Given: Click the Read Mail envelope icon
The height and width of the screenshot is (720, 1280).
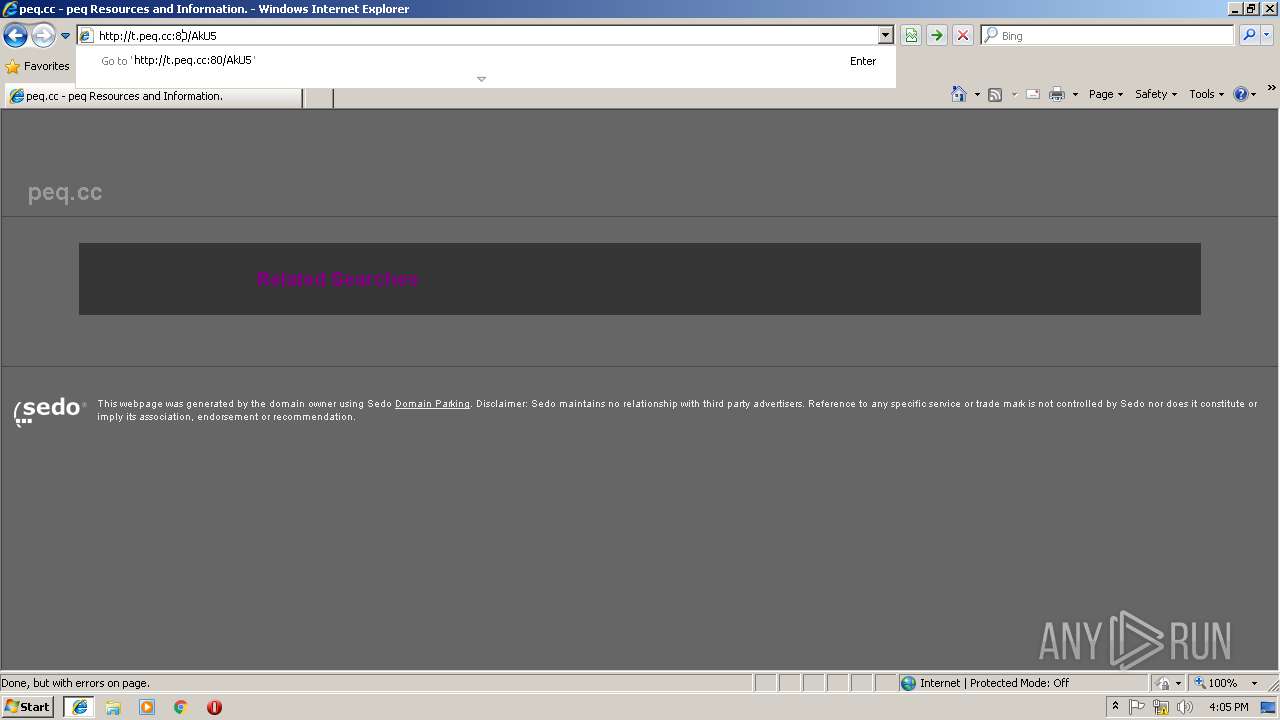Looking at the screenshot, I should [1033, 94].
